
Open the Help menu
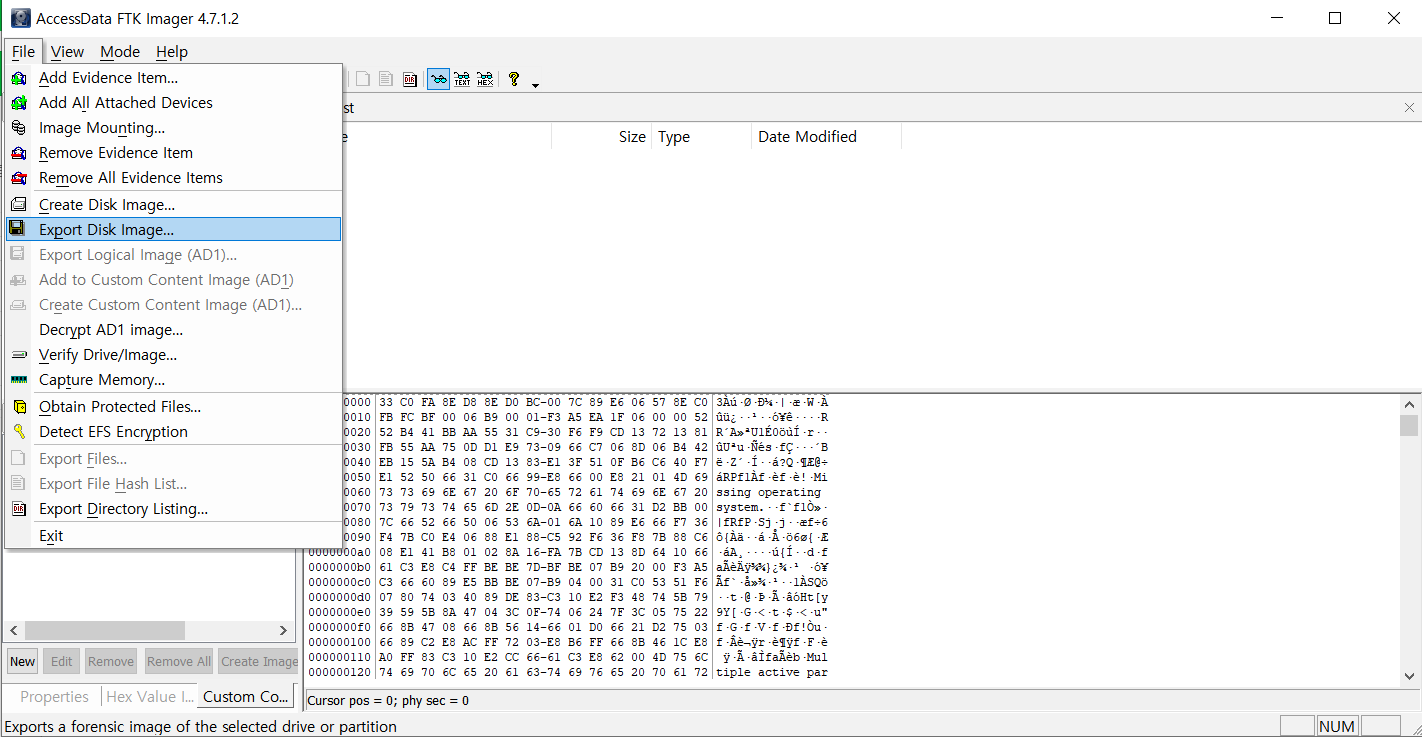click(x=172, y=51)
